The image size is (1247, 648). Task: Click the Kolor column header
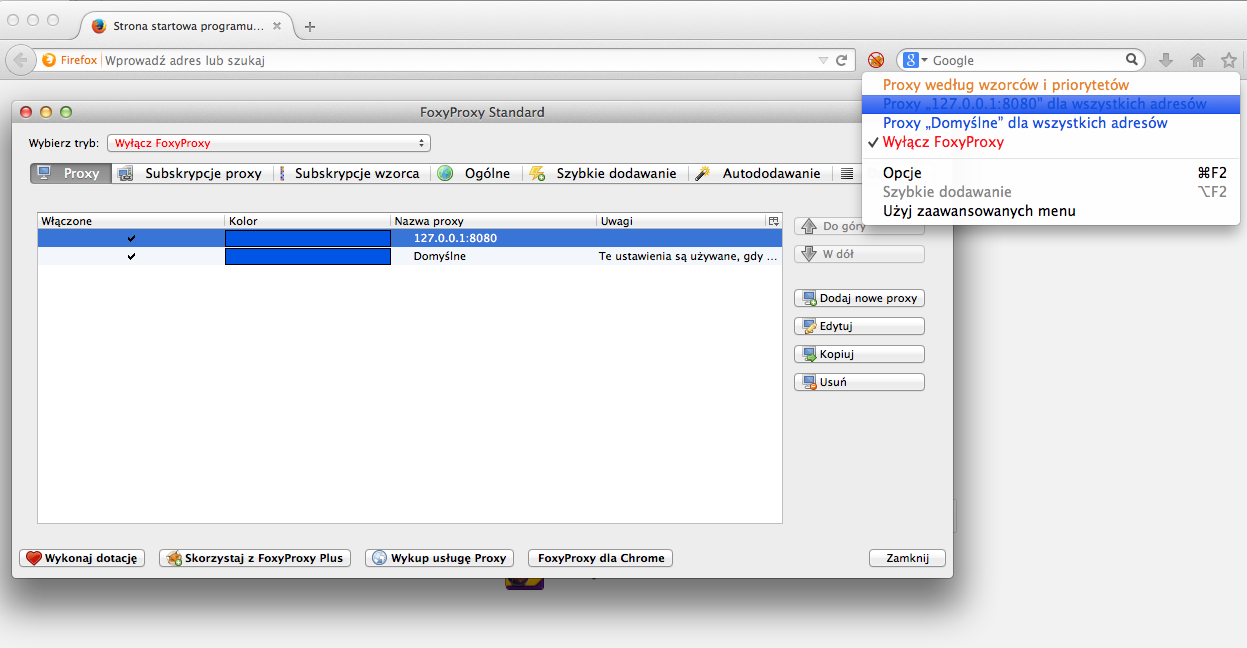(x=308, y=220)
